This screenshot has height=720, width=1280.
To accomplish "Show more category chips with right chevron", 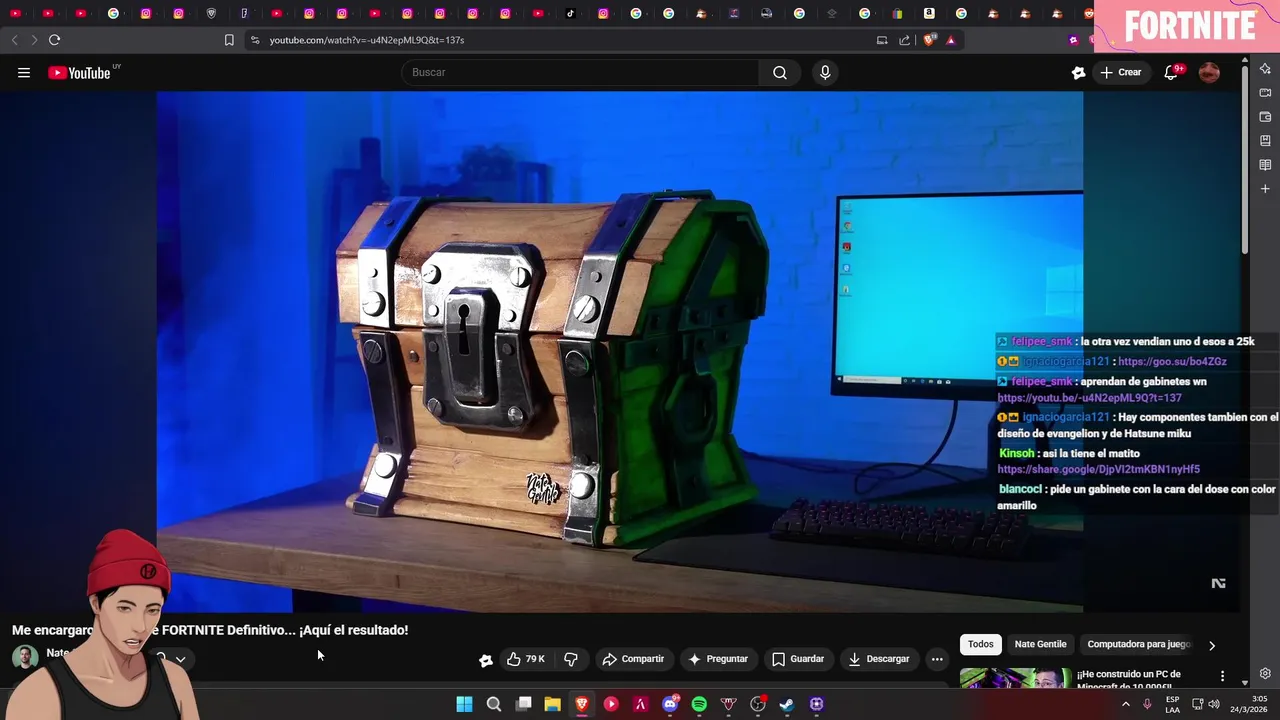I will (x=1212, y=645).
